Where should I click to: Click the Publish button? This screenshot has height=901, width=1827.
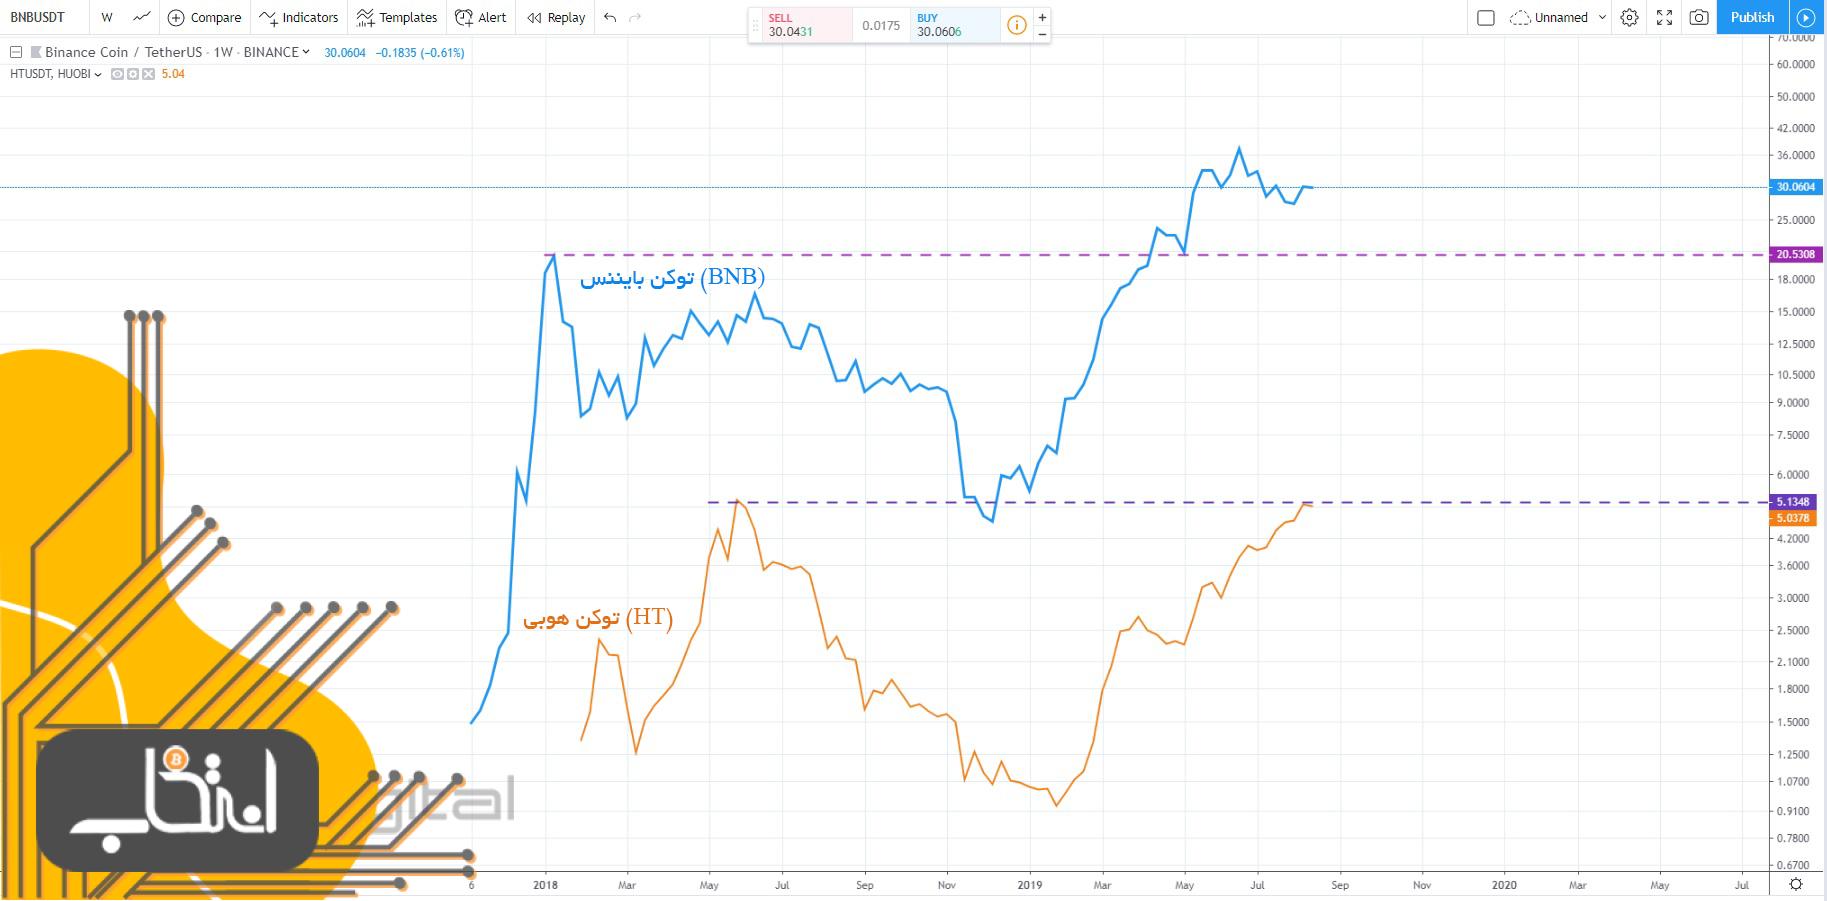click(x=1752, y=17)
